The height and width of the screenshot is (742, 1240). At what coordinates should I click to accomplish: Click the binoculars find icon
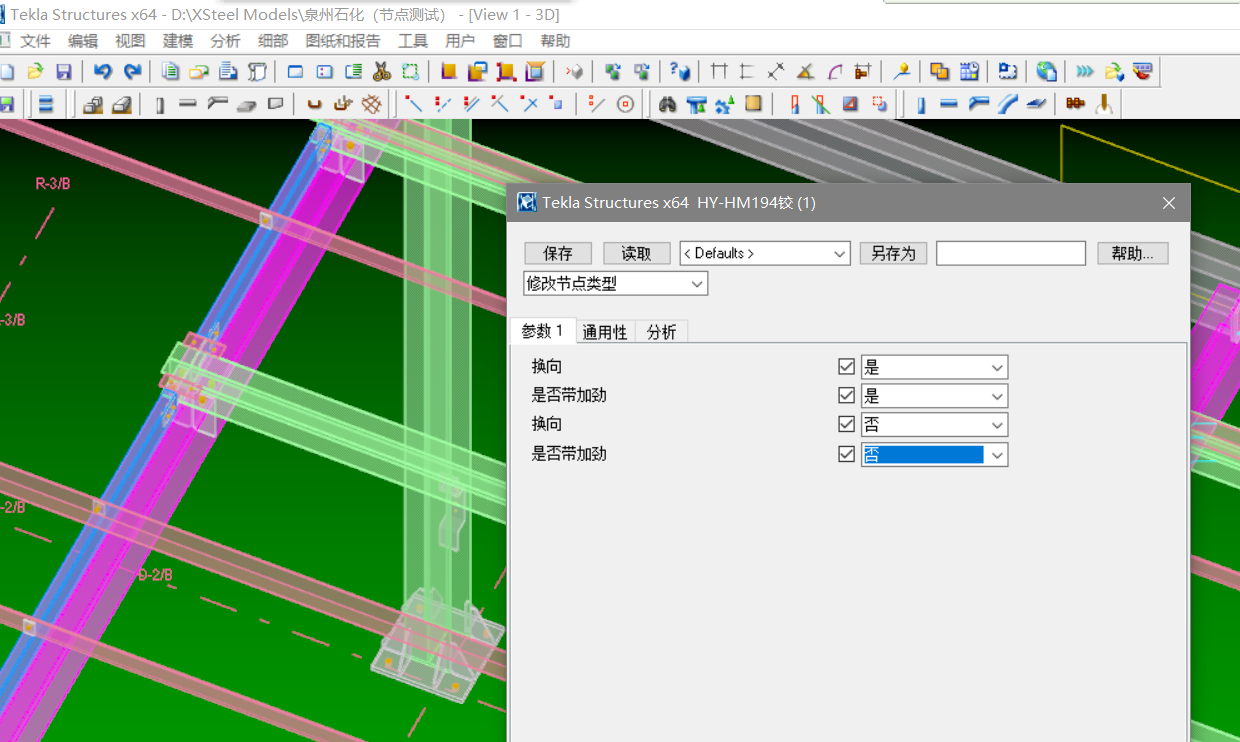[x=668, y=104]
